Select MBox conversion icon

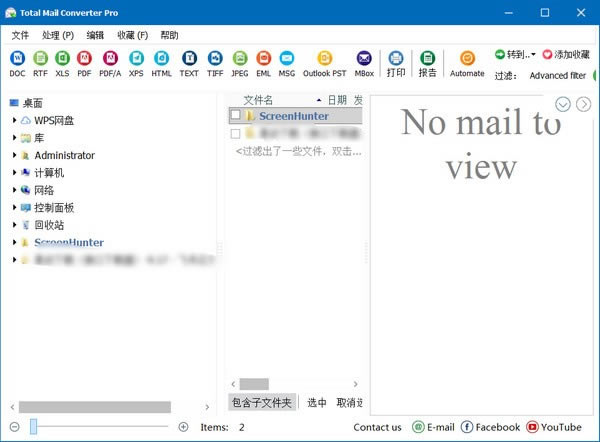point(364,64)
